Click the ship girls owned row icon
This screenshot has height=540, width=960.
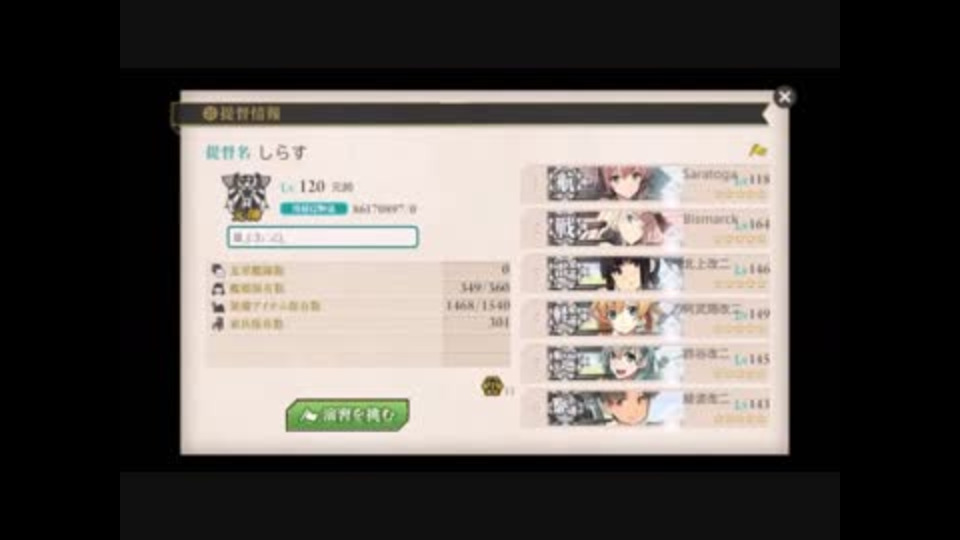pos(218,288)
